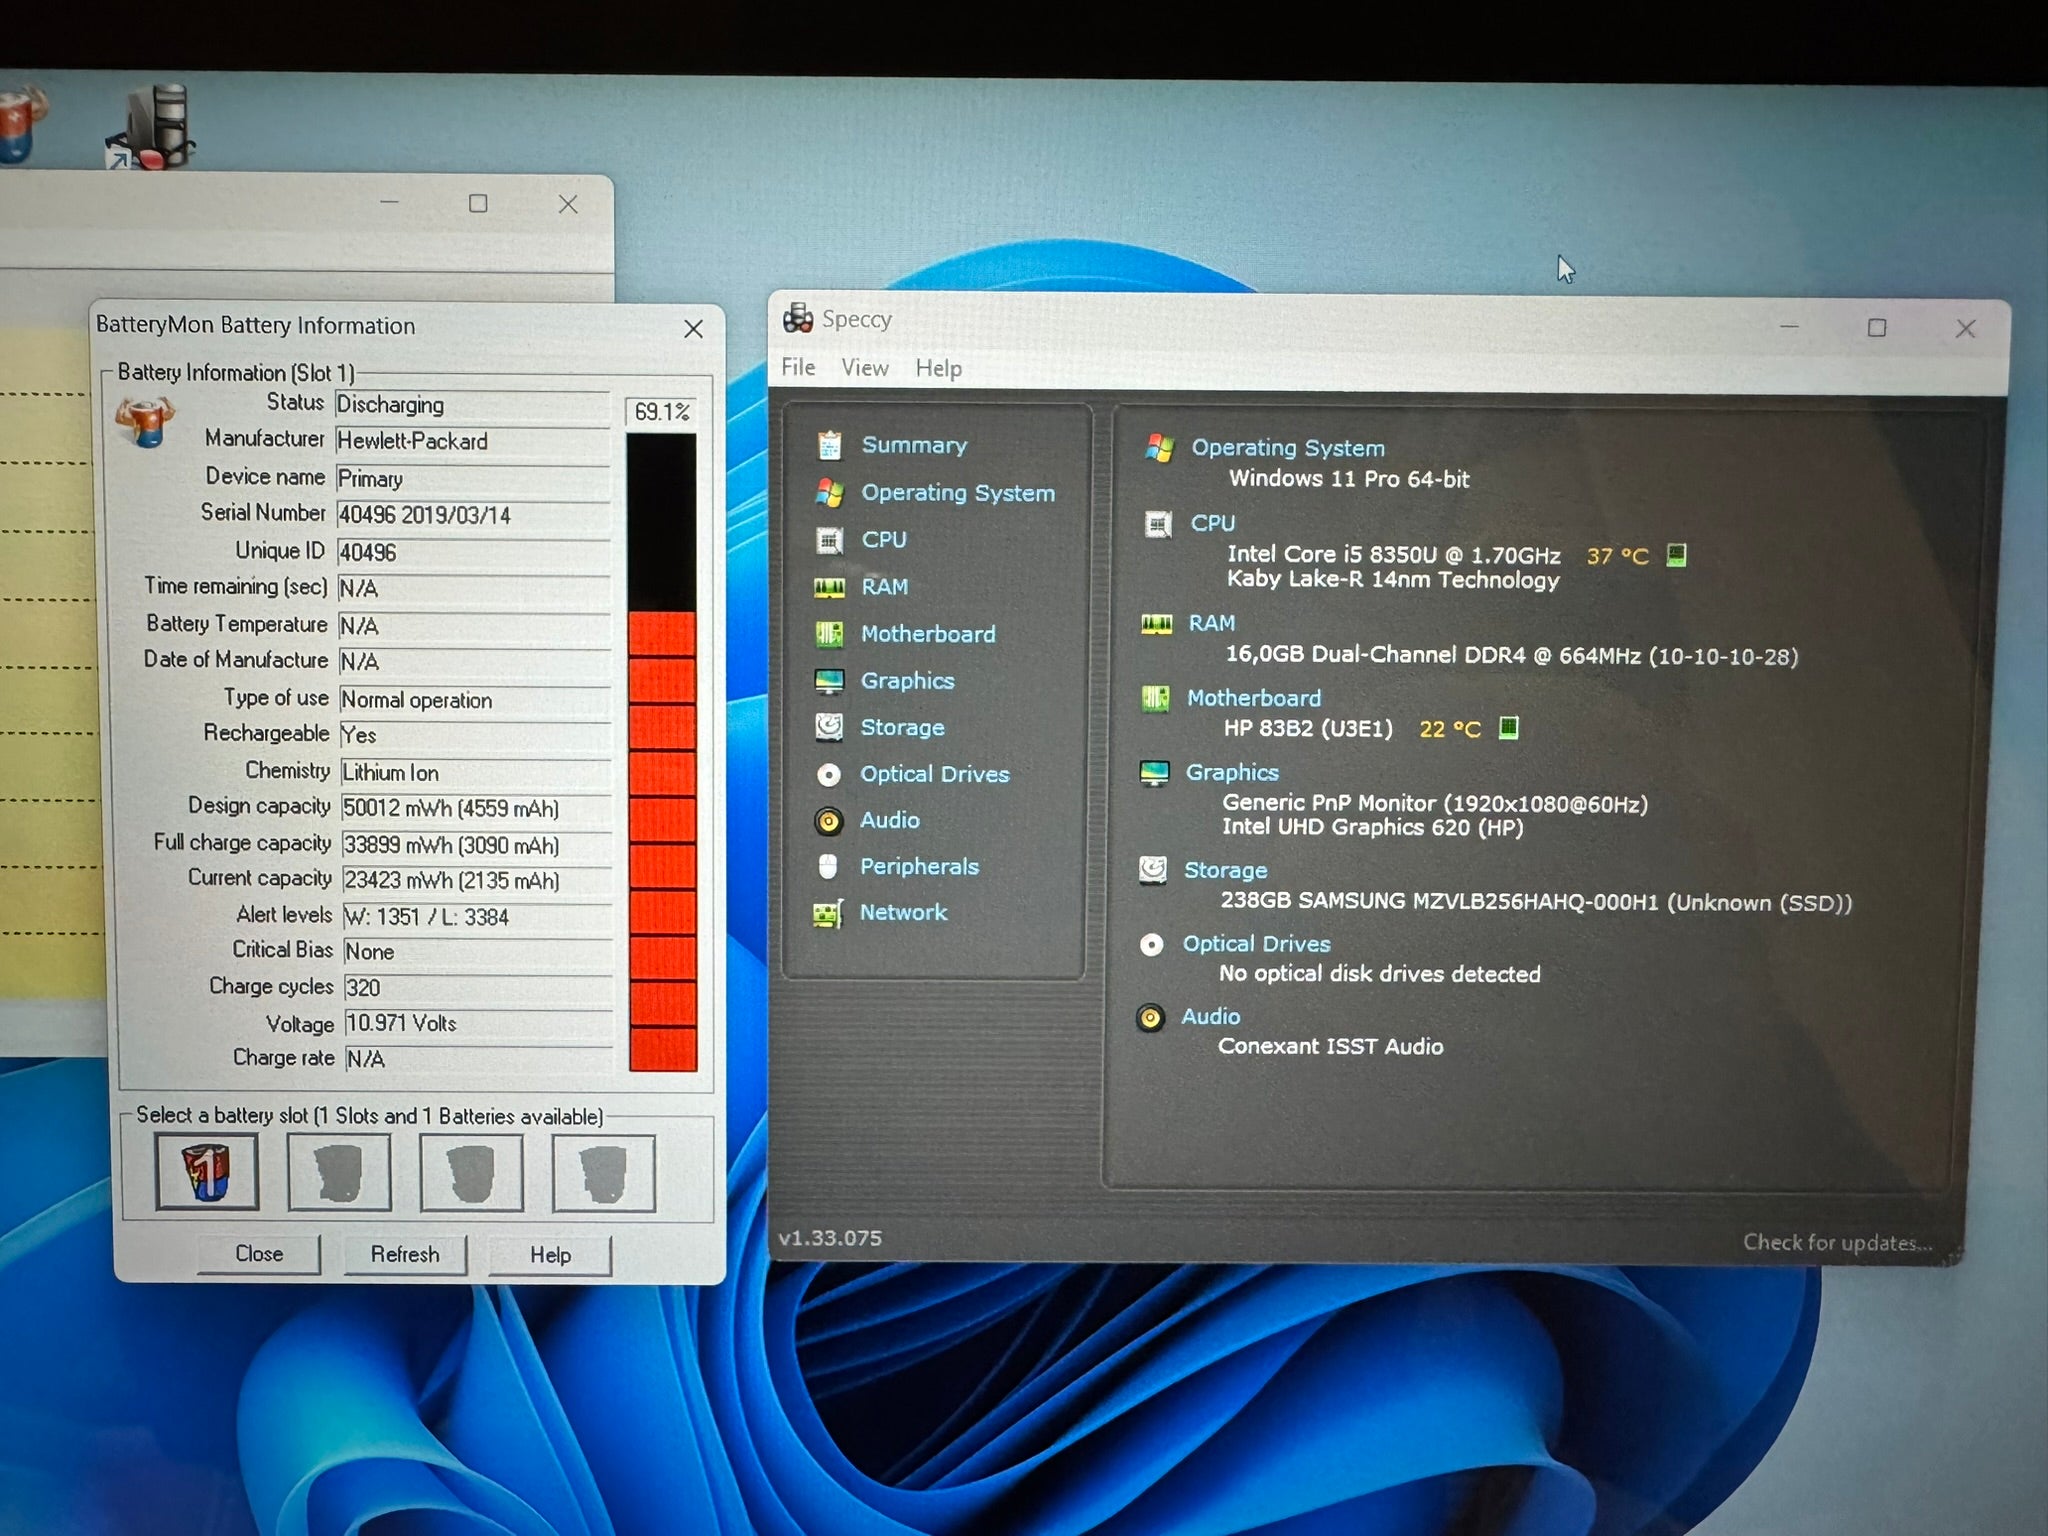Select battery slot 1 in BatteryMon

click(x=207, y=1172)
